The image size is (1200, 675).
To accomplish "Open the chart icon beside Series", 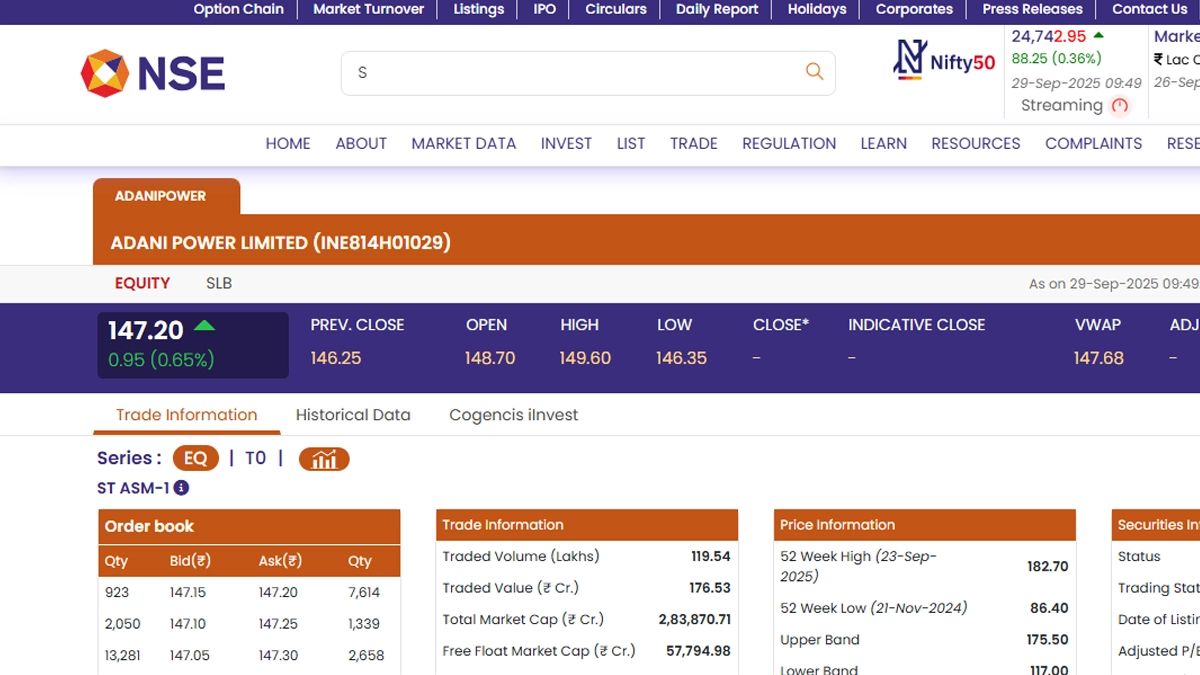I will [x=324, y=459].
